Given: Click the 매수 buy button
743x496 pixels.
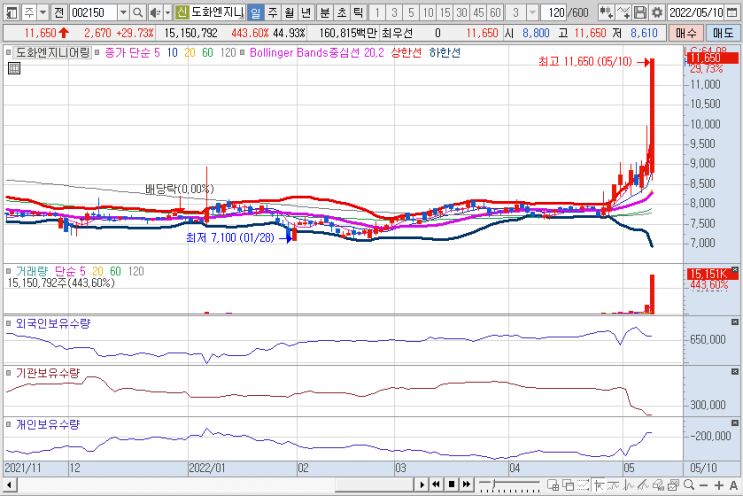Looking at the screenshot, I should coord(686,33).
